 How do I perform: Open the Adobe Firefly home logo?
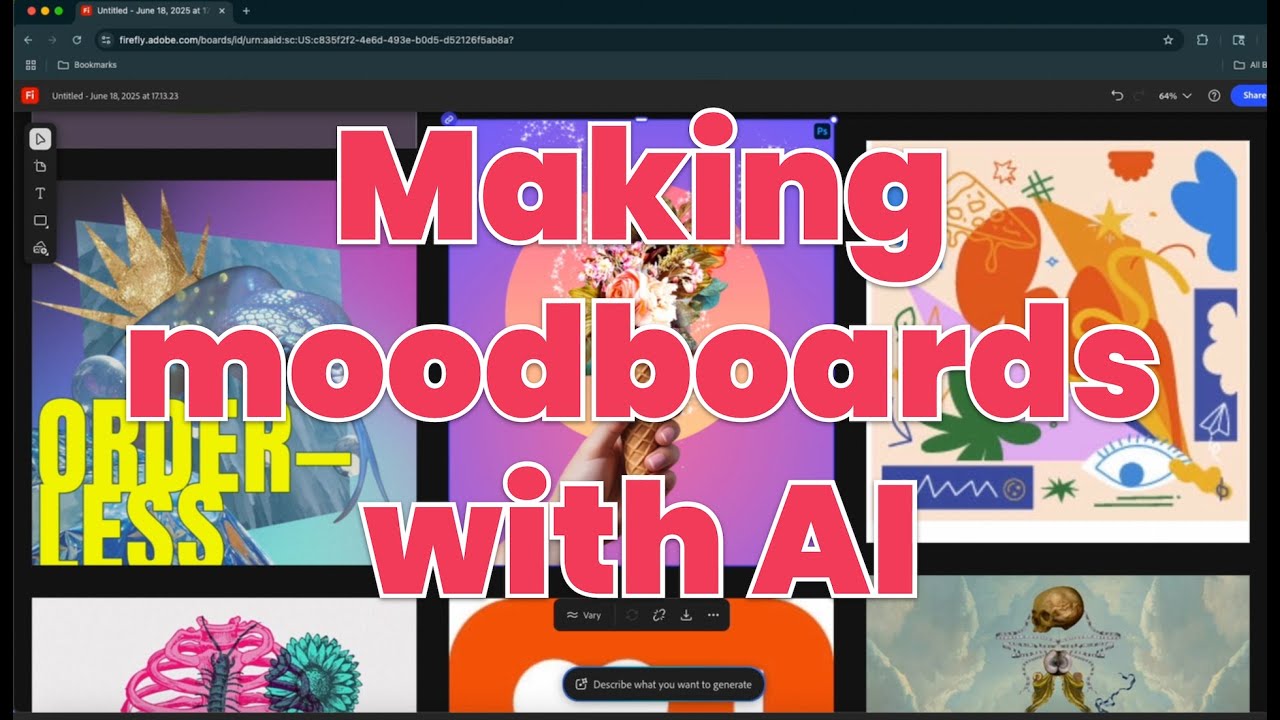coord(30,95)
